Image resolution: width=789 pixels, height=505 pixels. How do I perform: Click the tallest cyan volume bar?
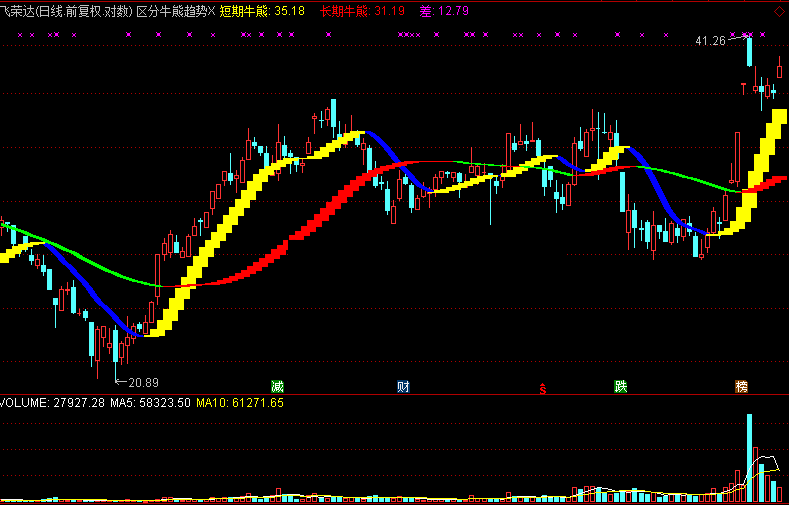tap(749, 458)
